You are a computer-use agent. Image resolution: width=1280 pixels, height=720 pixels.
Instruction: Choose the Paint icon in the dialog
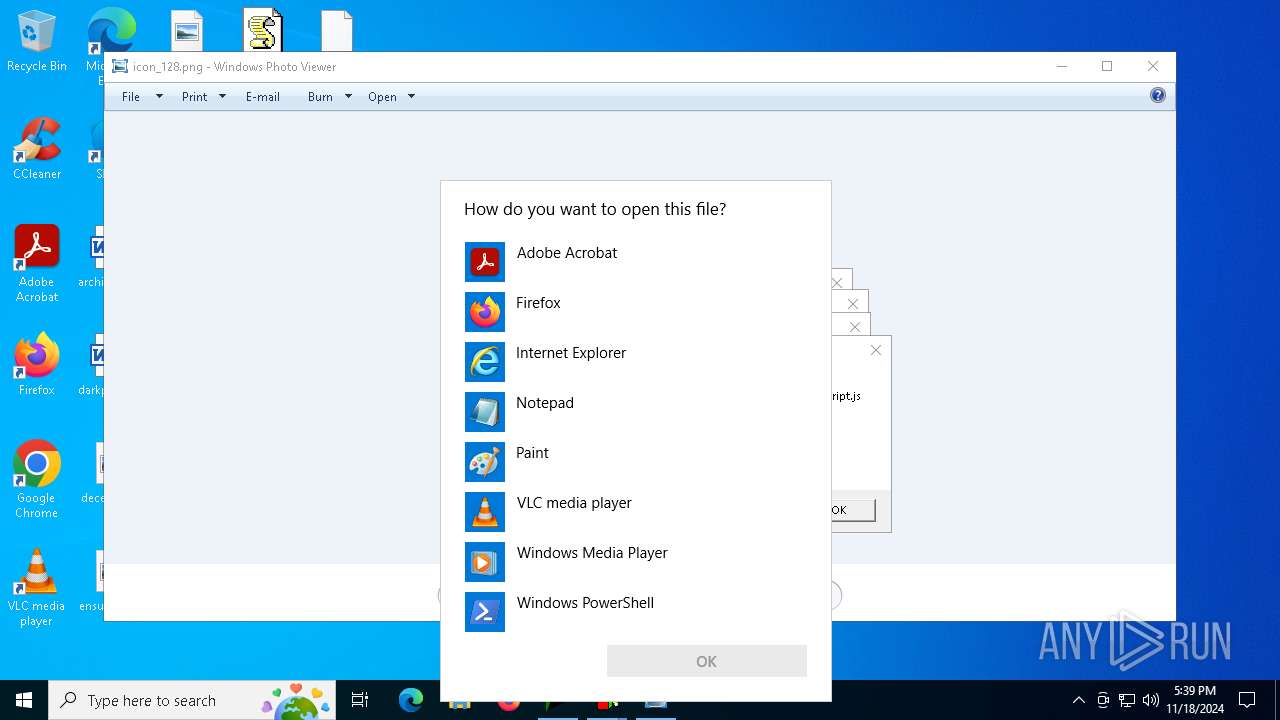[x=485, y=462]
